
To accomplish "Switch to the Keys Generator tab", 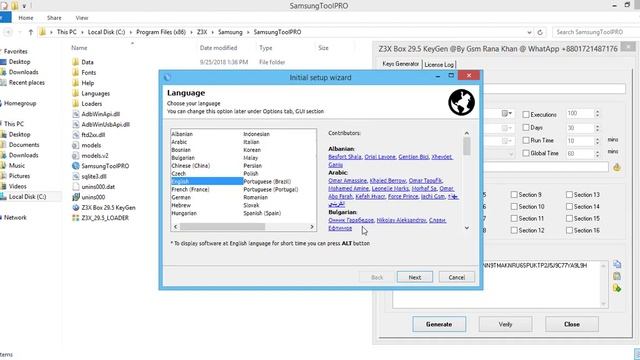I will click(x=400, y=64).
